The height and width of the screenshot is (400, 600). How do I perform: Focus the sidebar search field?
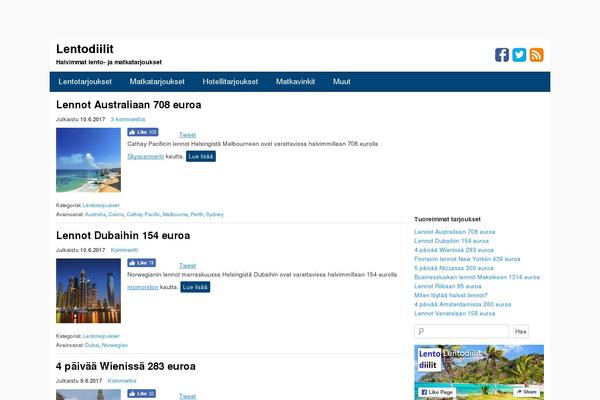(462, 331)
